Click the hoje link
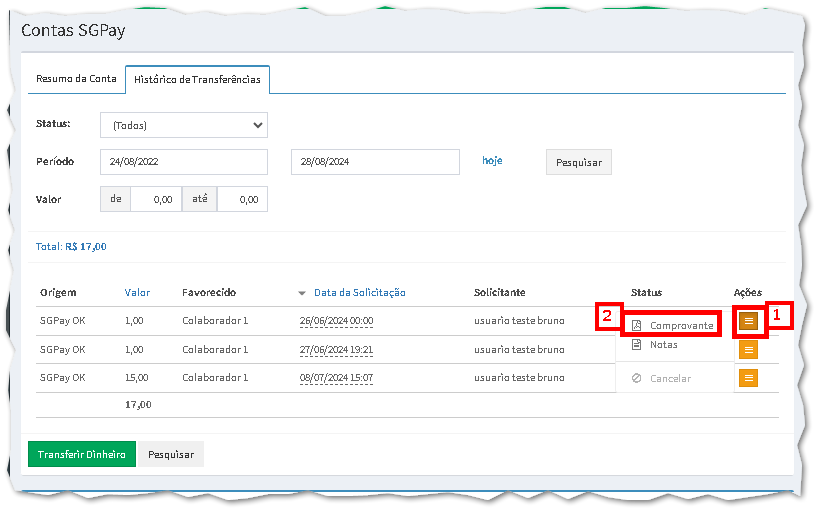The image size is (817, 510). (x=492, y=160)
